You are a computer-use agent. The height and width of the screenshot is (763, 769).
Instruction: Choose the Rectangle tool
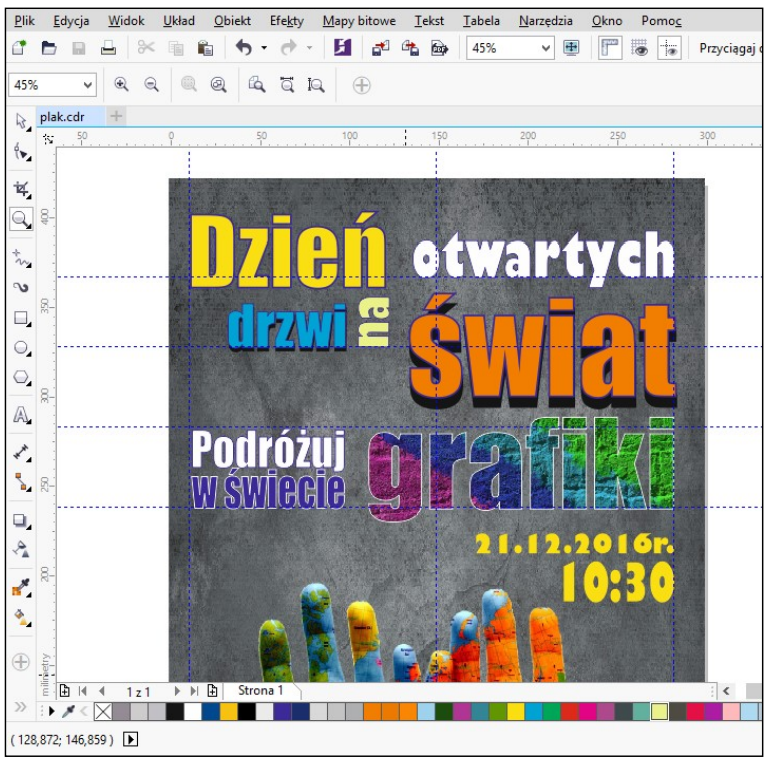pos(21,318)
